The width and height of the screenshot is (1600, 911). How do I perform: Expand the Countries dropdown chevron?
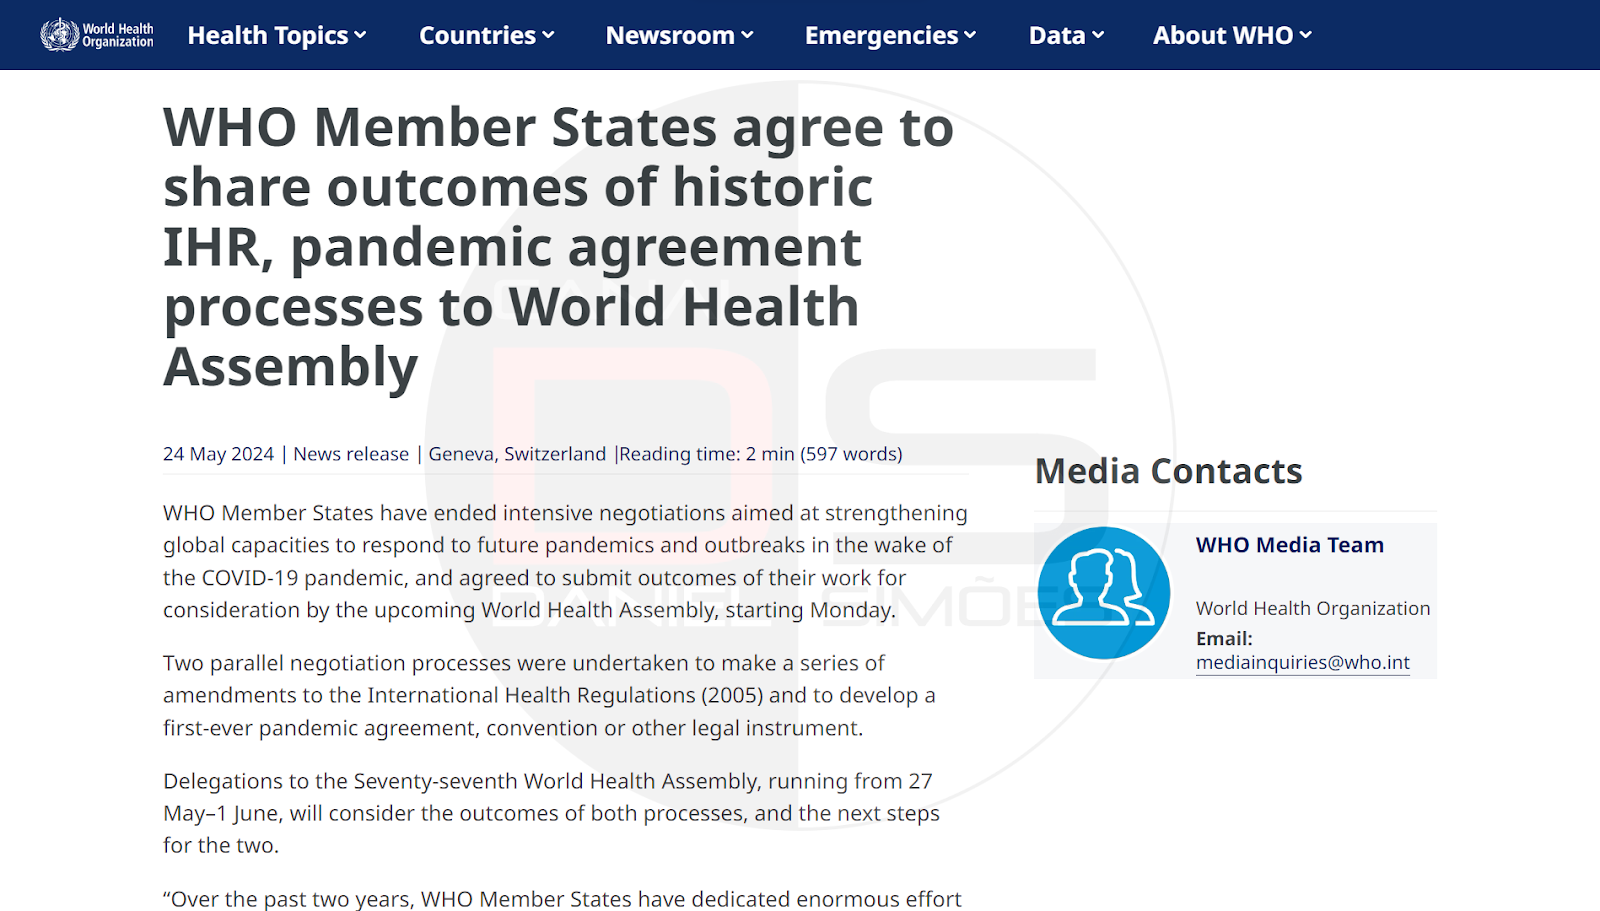[548, 36]
